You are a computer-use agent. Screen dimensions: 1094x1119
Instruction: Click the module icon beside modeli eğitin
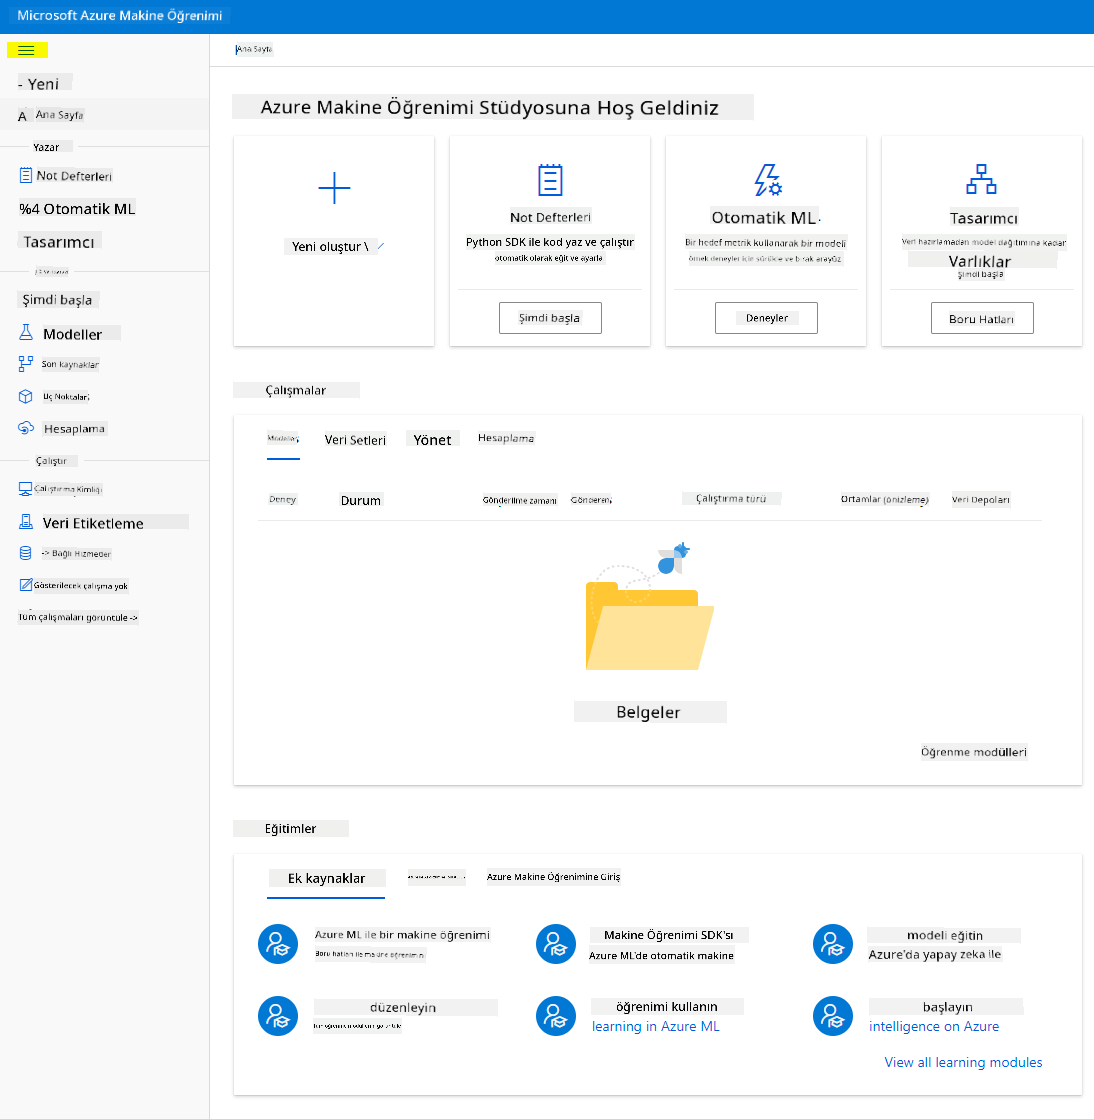(833, 944)
